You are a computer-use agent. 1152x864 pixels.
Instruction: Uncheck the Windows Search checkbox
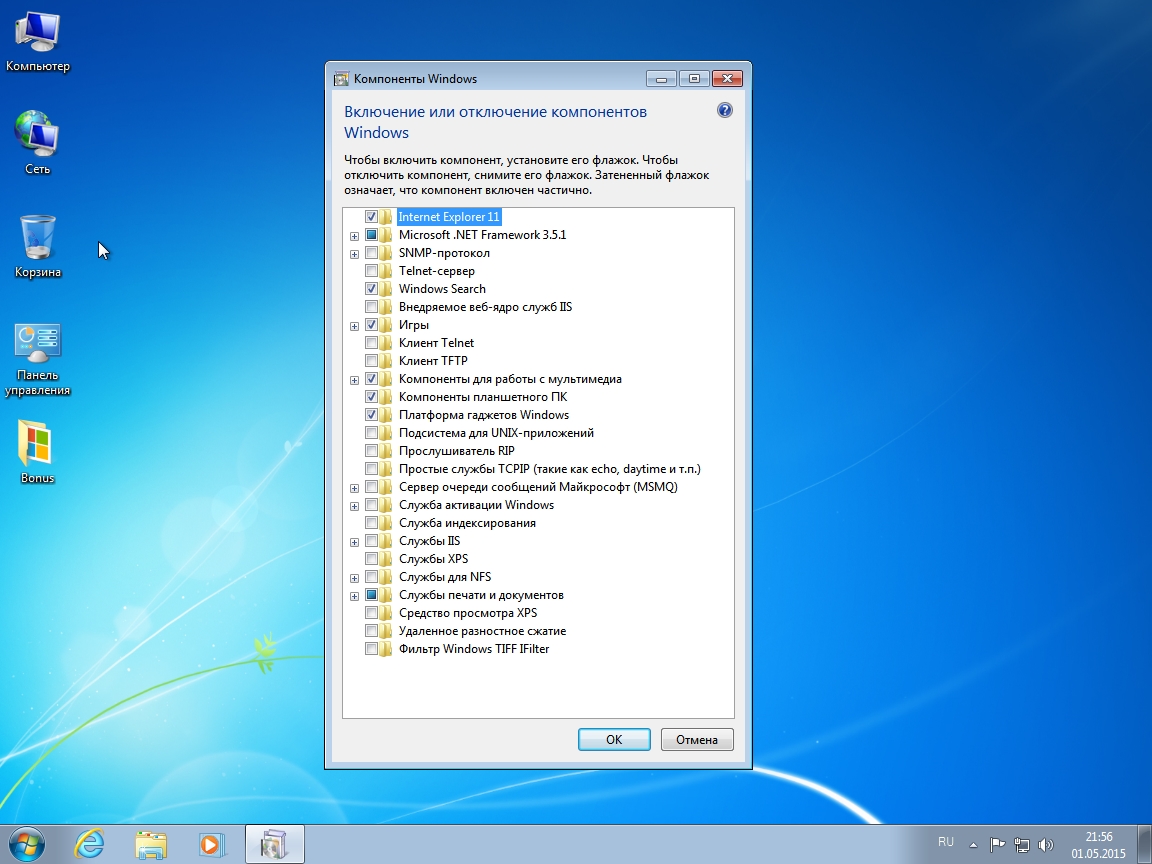point(372,289)
